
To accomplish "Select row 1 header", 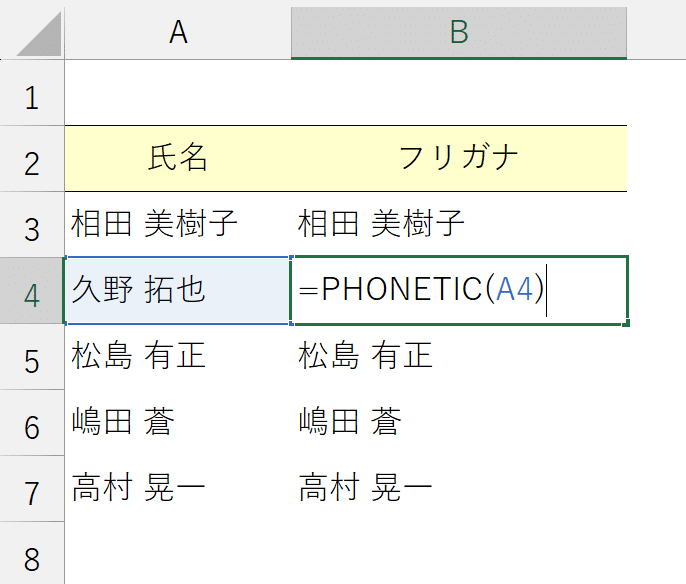I will click(x=32, y=93).
